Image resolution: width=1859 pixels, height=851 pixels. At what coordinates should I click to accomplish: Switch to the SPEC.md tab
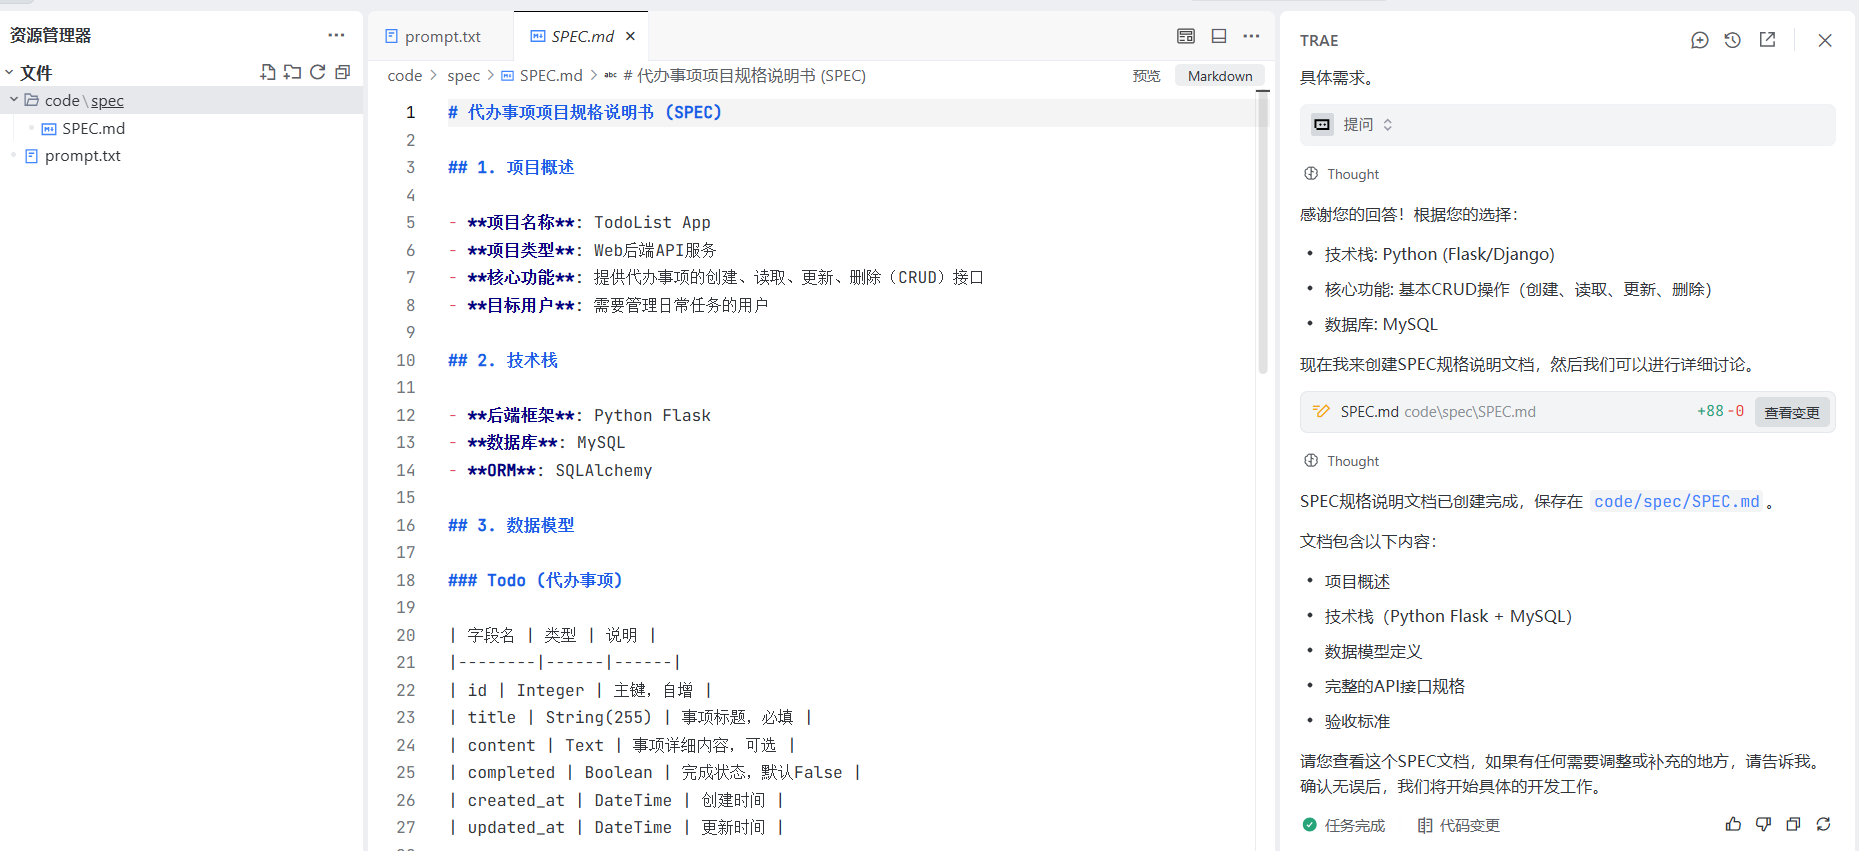581,36
